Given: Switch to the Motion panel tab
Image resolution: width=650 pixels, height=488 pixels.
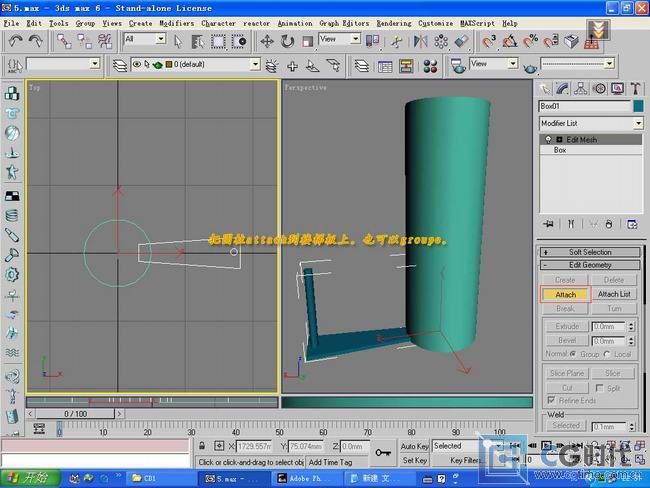Looking at the screenshot, I should [x=599, y=89].
